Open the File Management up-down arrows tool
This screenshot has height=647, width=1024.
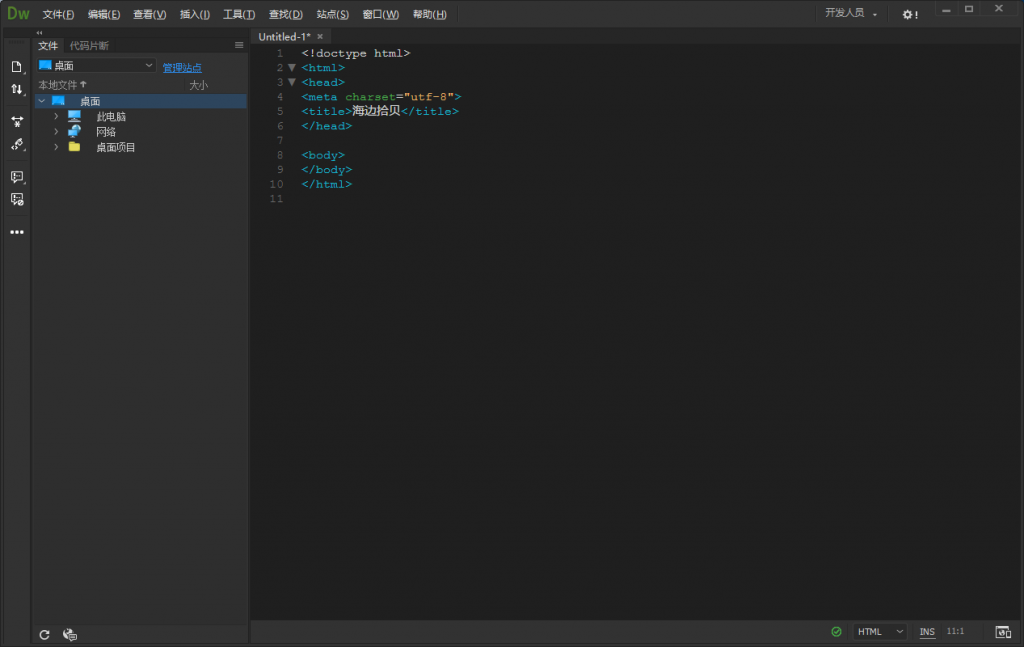click(16, 89)
